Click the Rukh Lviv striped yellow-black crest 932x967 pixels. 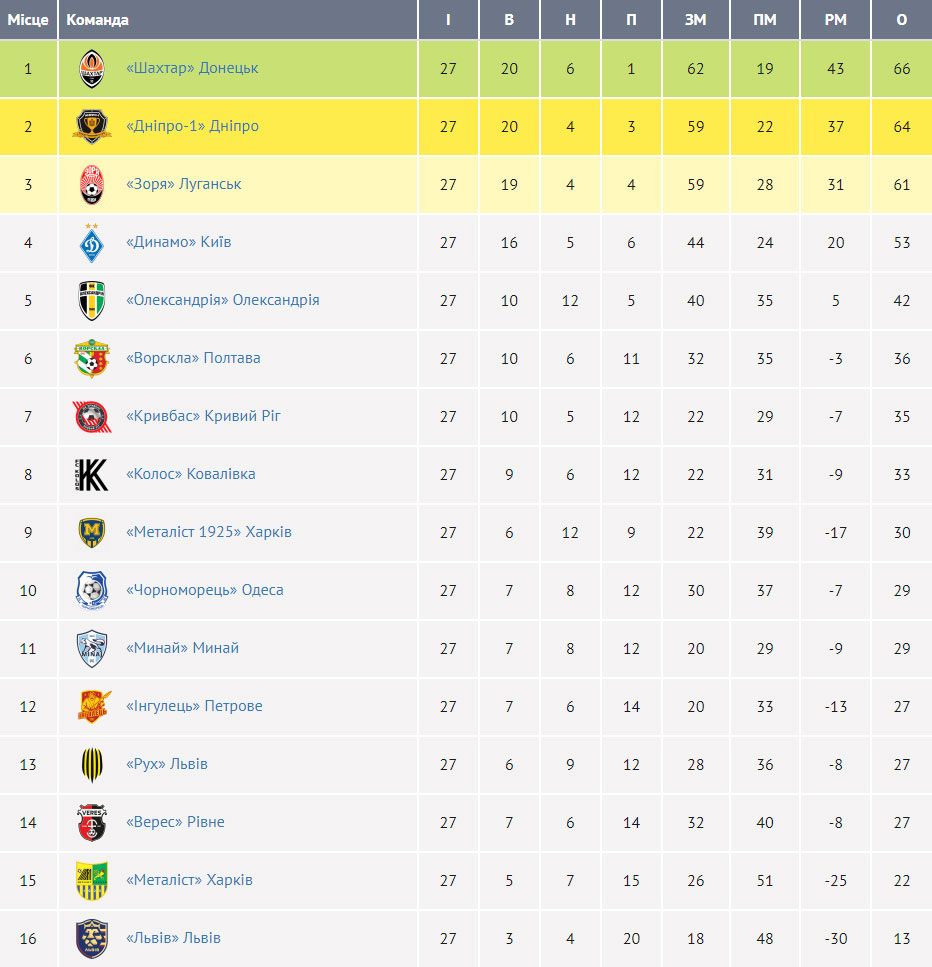[92, 765]
